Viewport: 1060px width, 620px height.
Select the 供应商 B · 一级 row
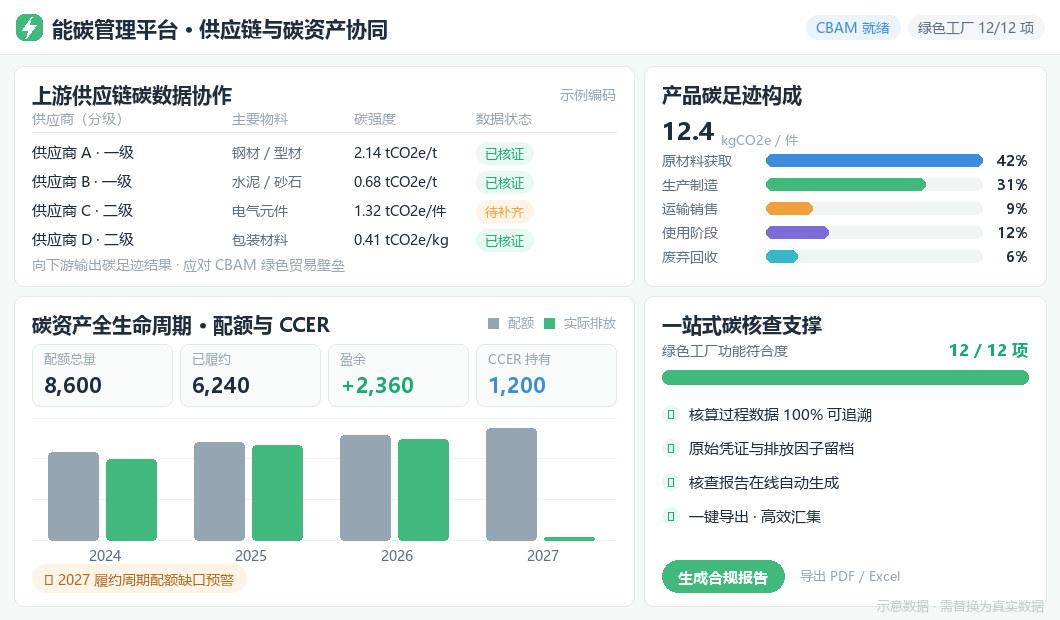coord(324,182)
